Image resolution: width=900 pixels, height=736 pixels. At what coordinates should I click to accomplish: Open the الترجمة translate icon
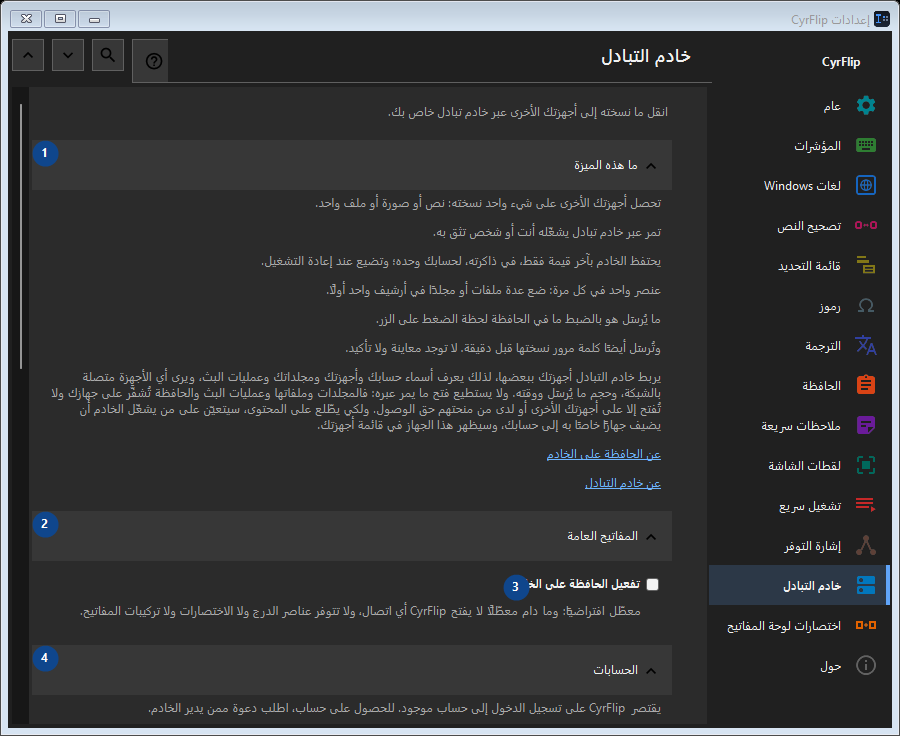pos(866,345)
